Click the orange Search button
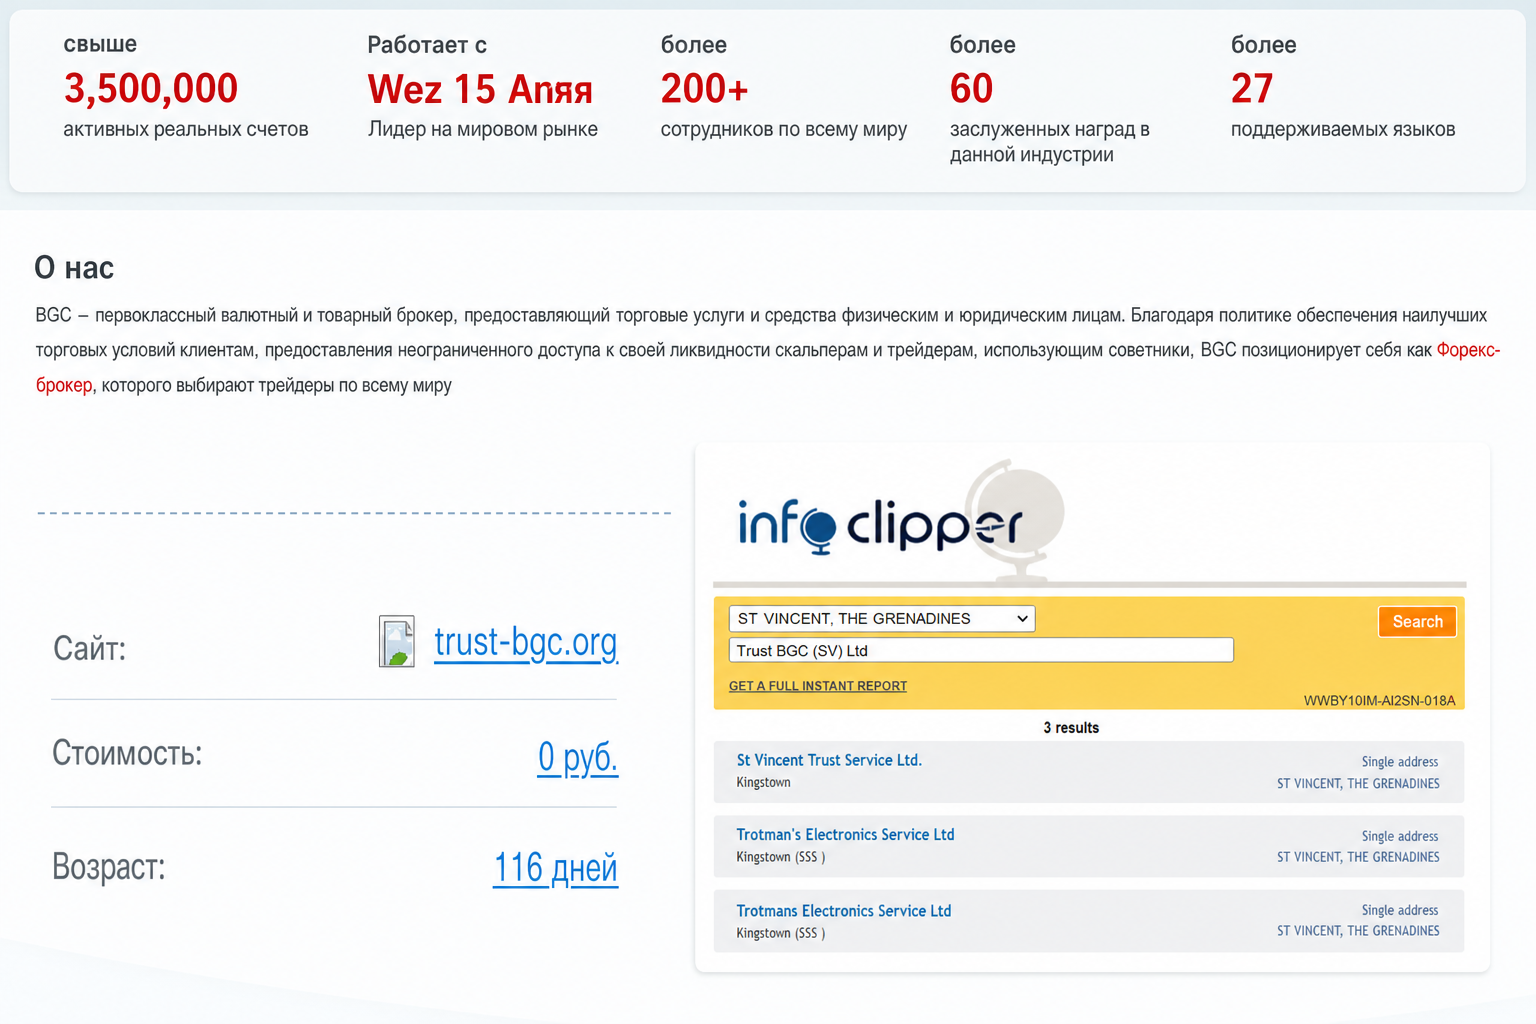Image resolution: width=1536 pixels, height=1024 pixels. click(1417, 622)
